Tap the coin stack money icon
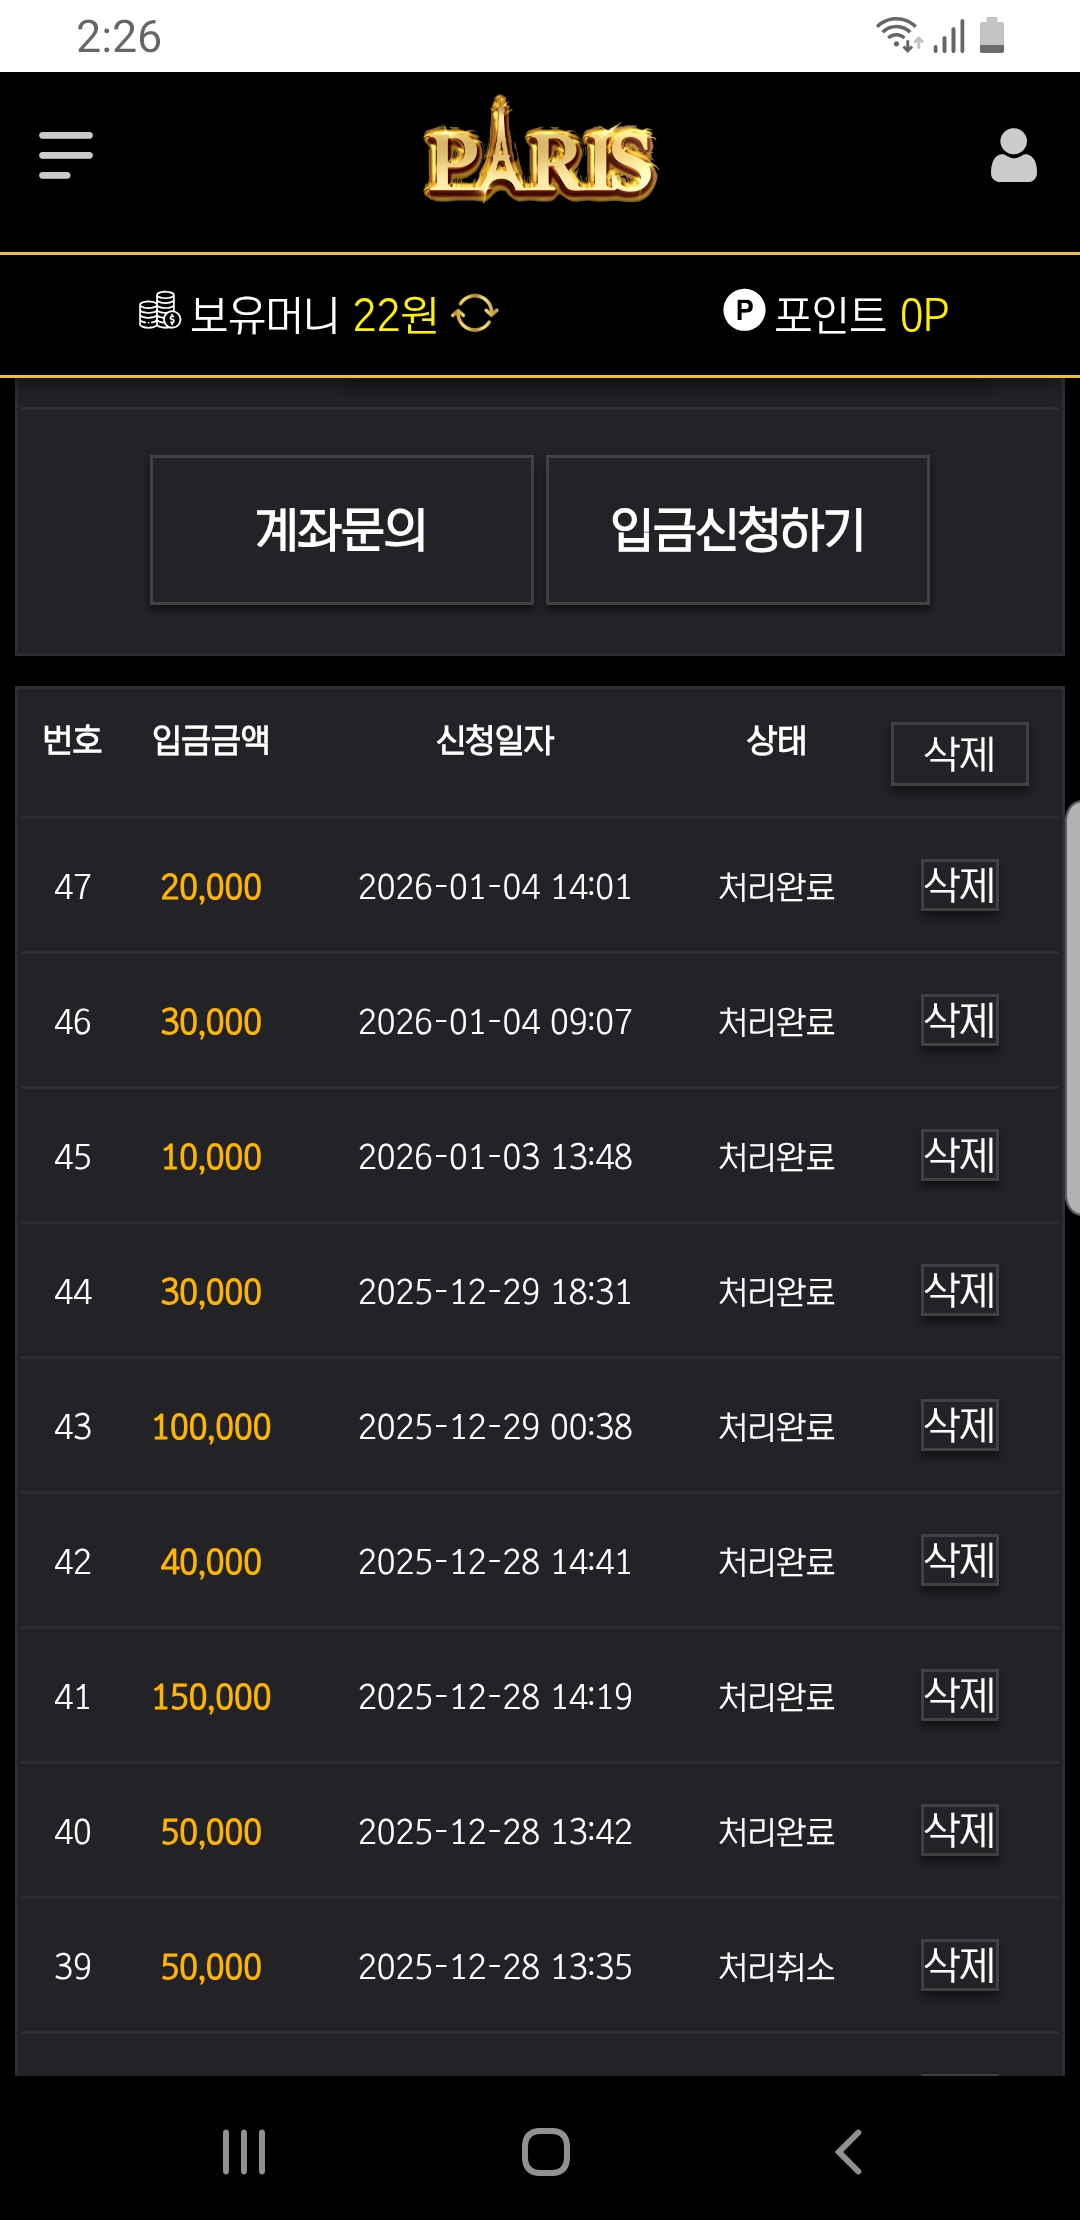 (x=159, y=312)
